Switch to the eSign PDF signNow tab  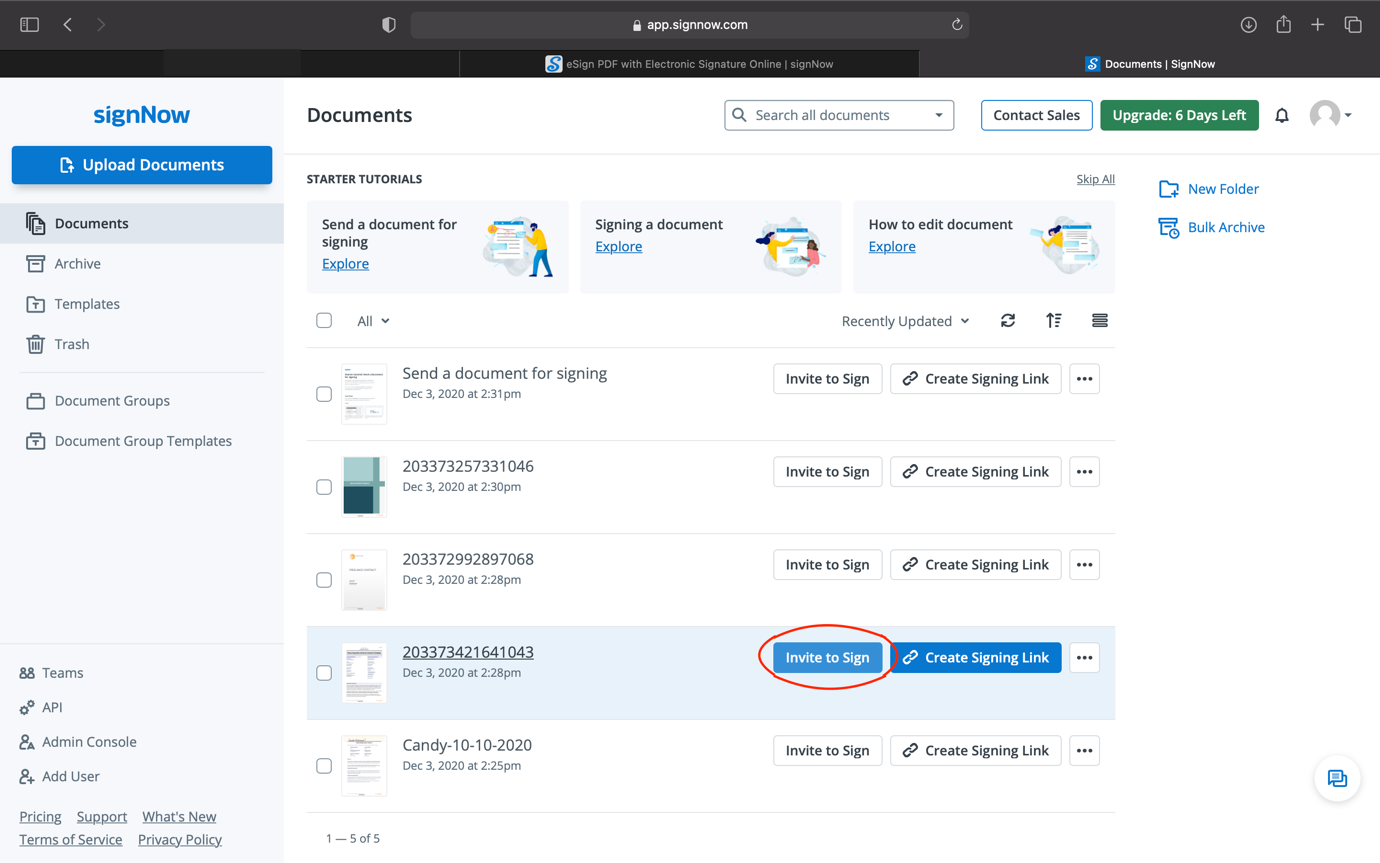(689, 64)
